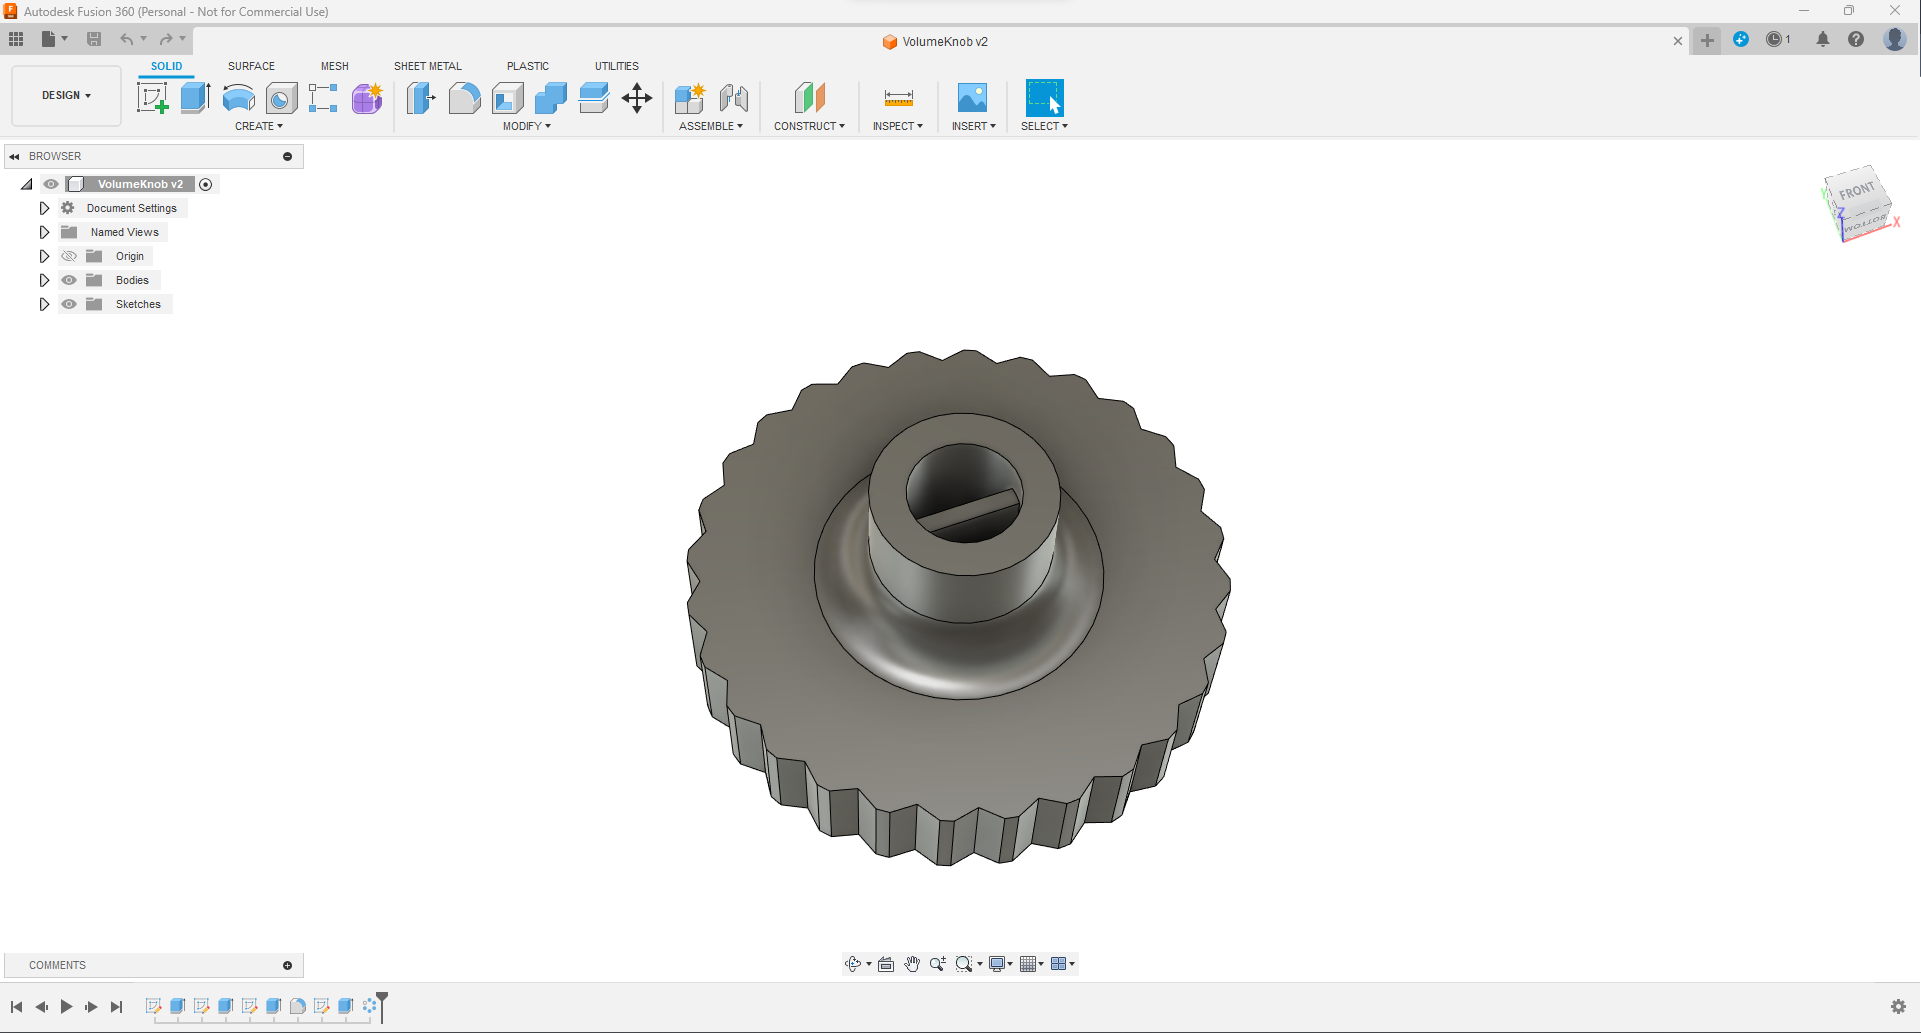Open the CREATE dropdown menu

pos(259,126)
